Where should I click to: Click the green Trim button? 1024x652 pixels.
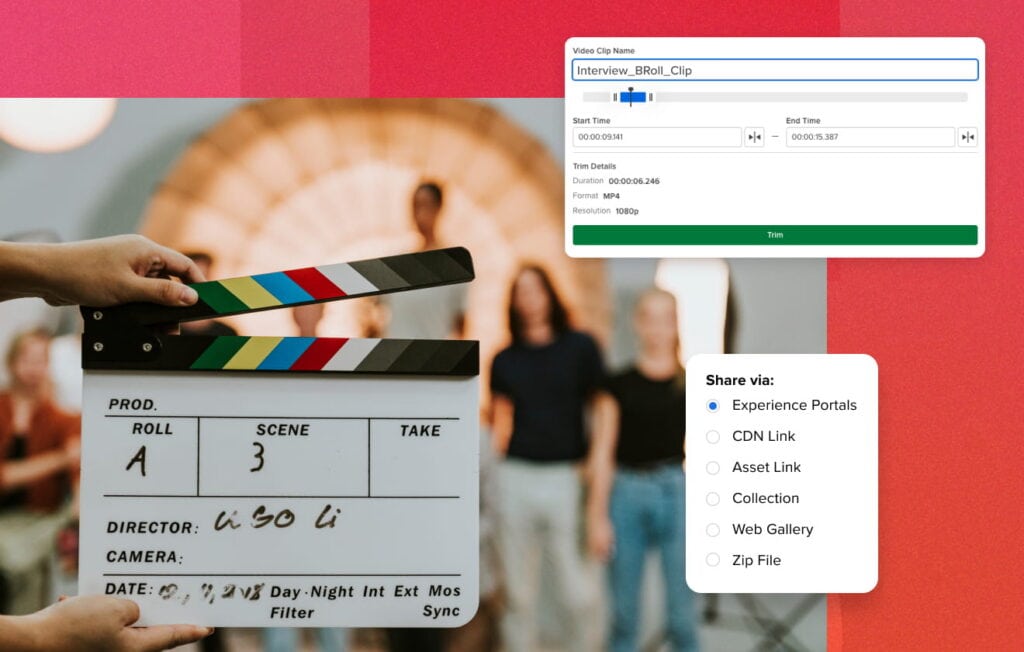(774, 234)
